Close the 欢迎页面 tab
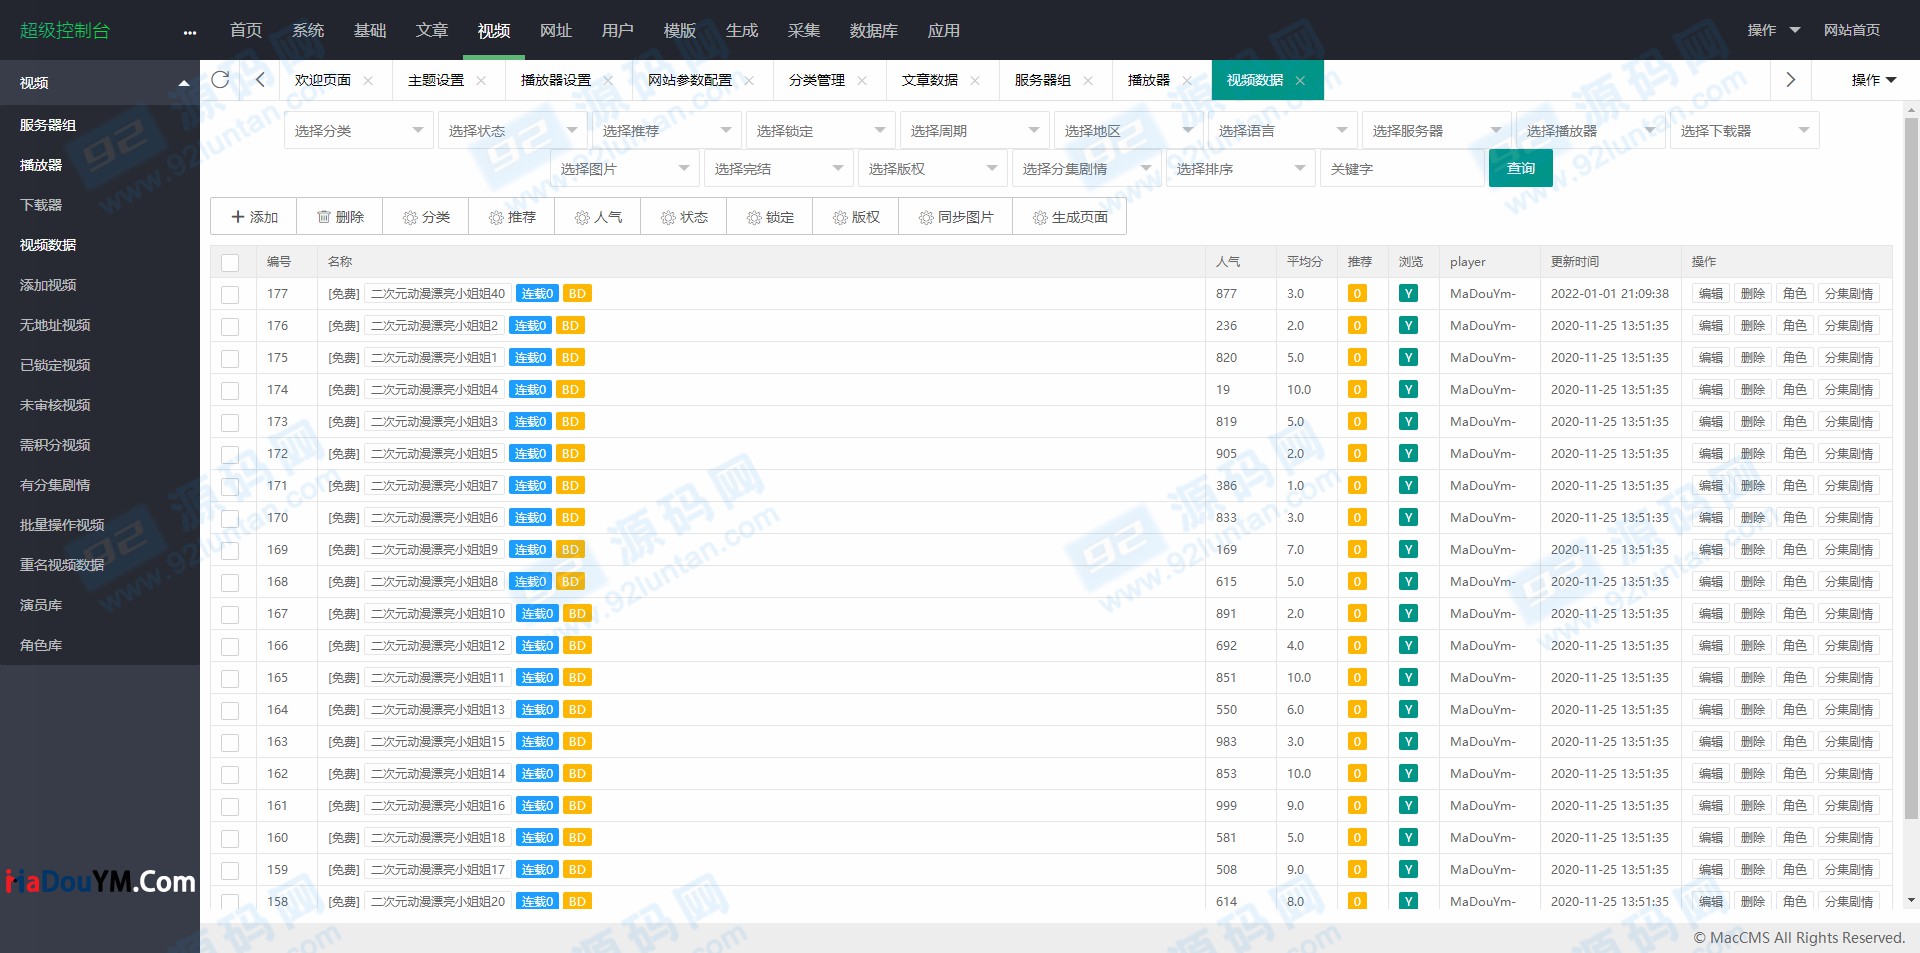Image resolution: width=1920 pixels, height=953 pixels. click(368, 80)
